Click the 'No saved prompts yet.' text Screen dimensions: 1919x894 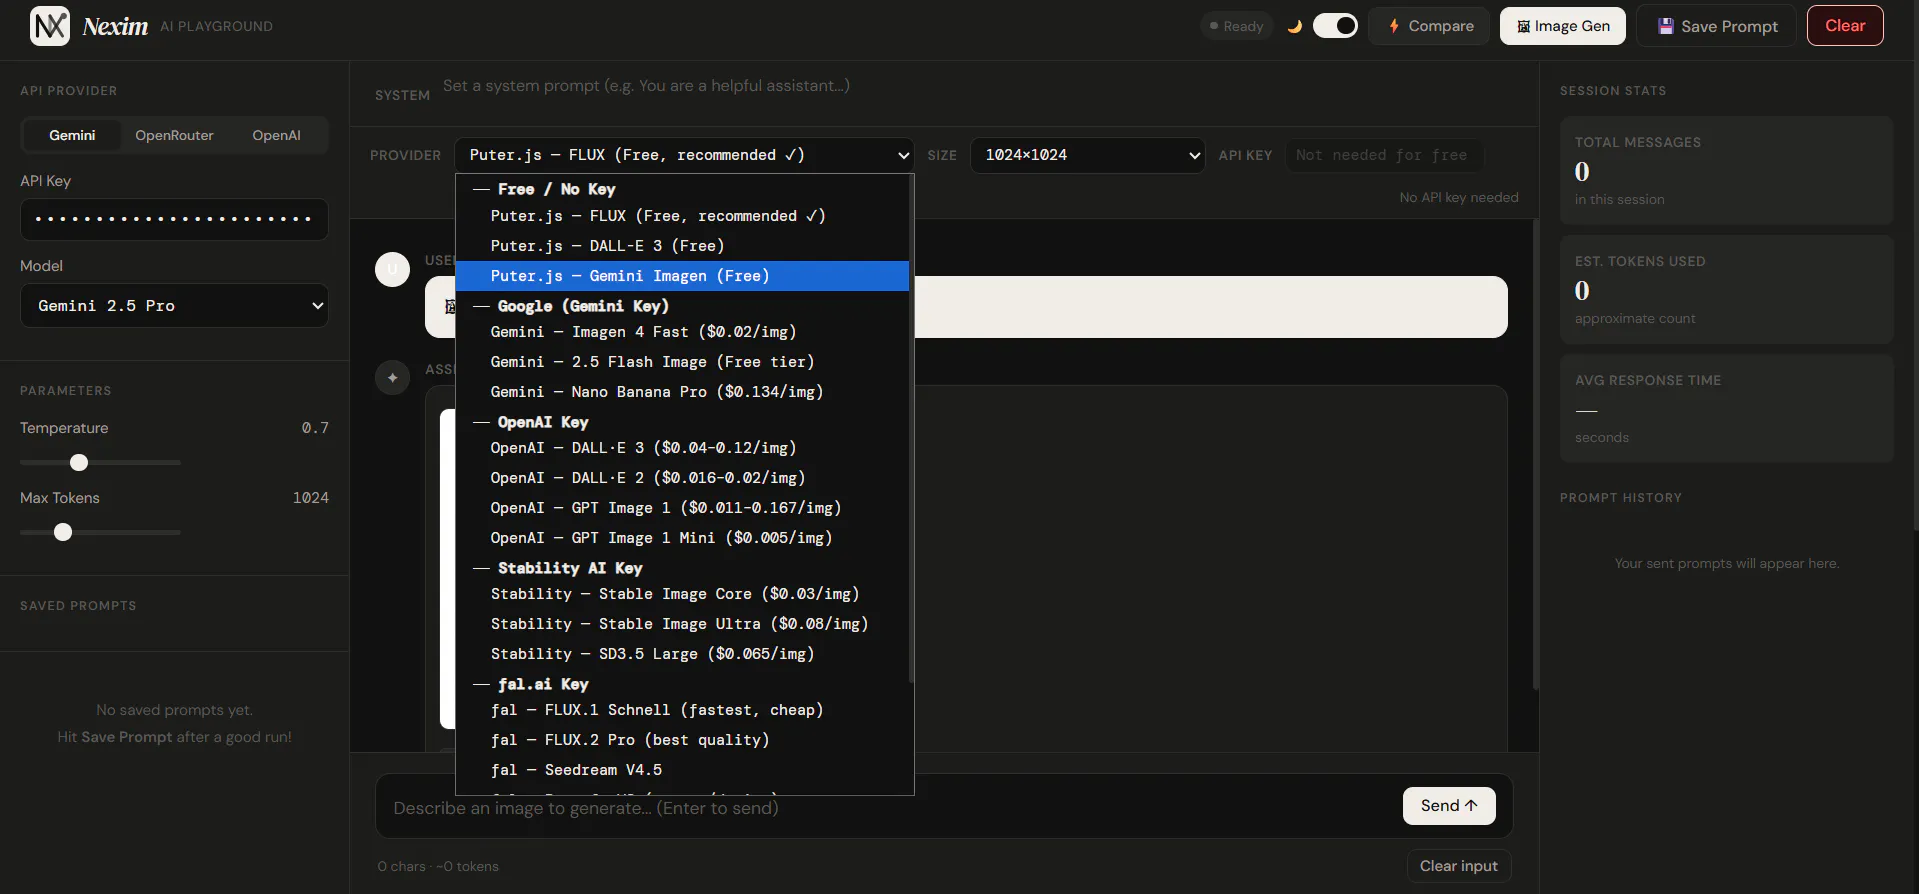174,710
